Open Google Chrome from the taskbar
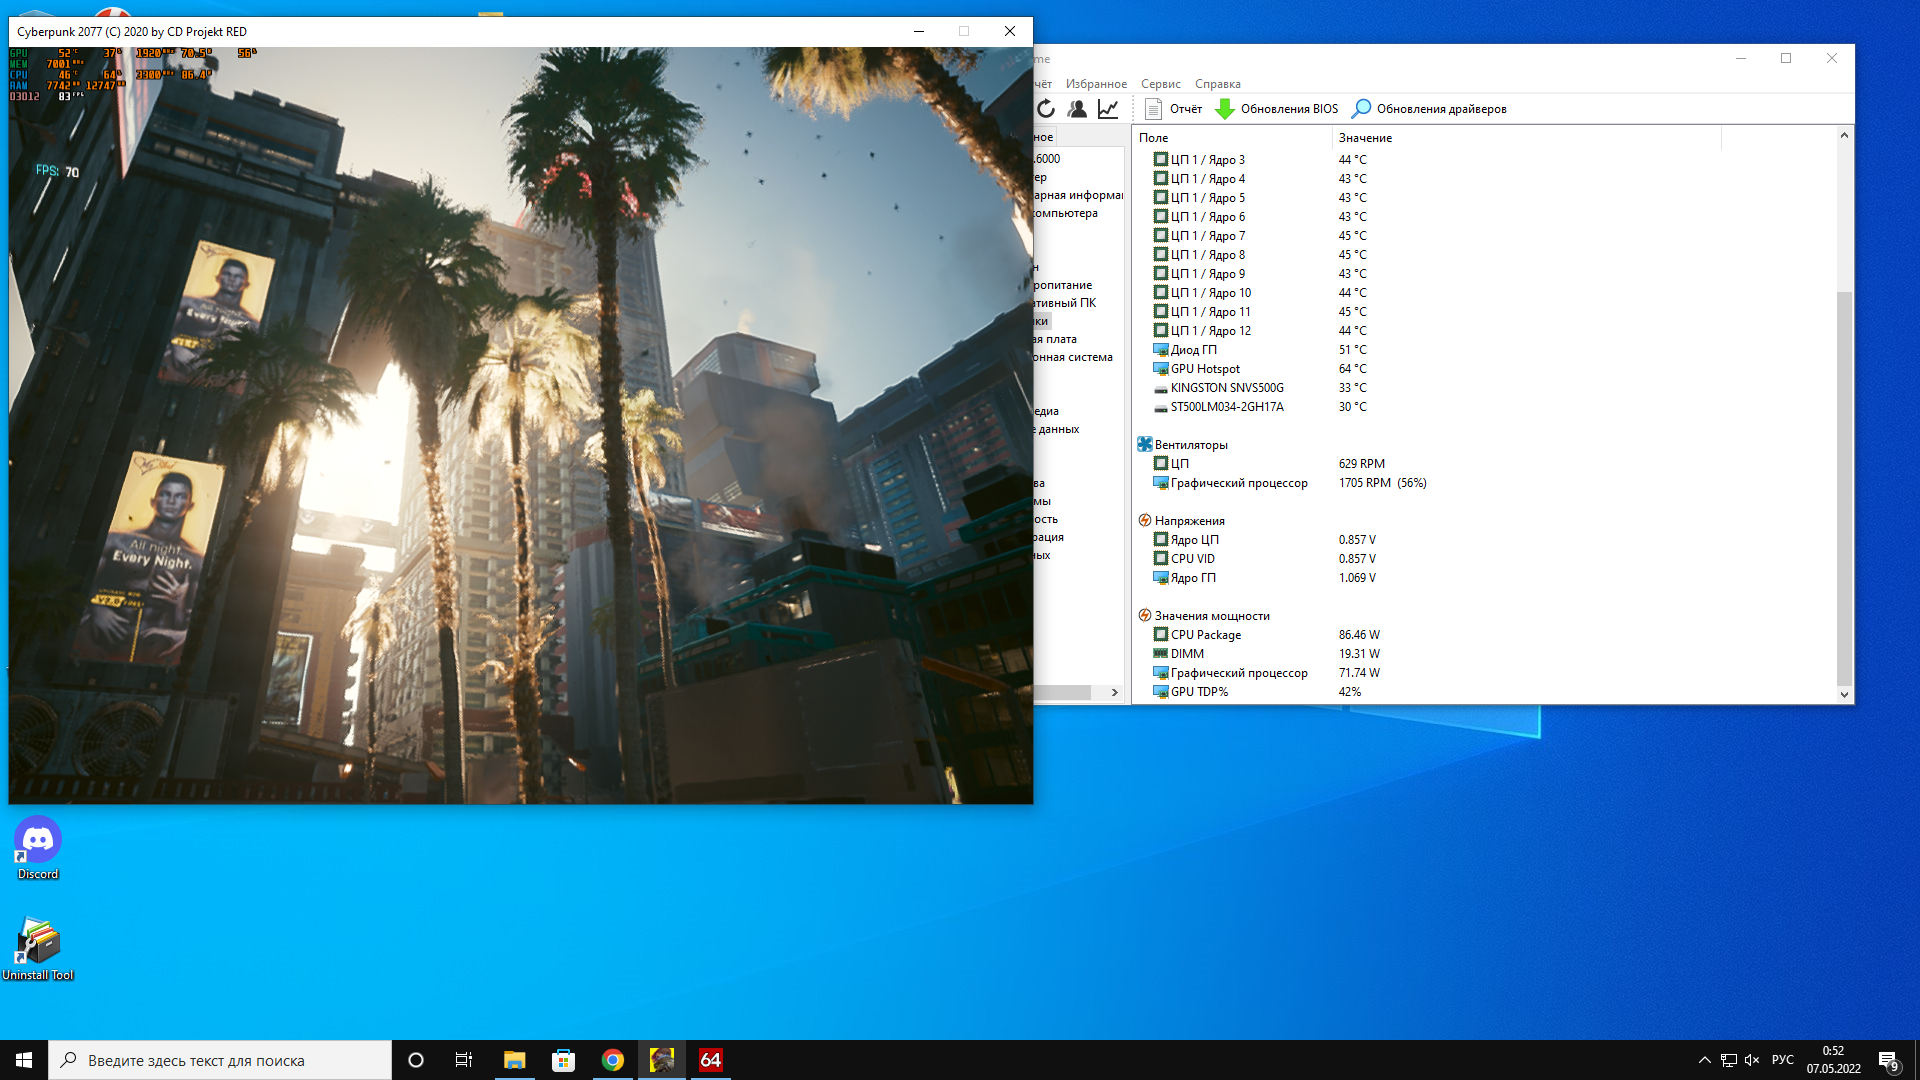This screenshot has height=1080, width=1920. click(x=613, y=1060)
